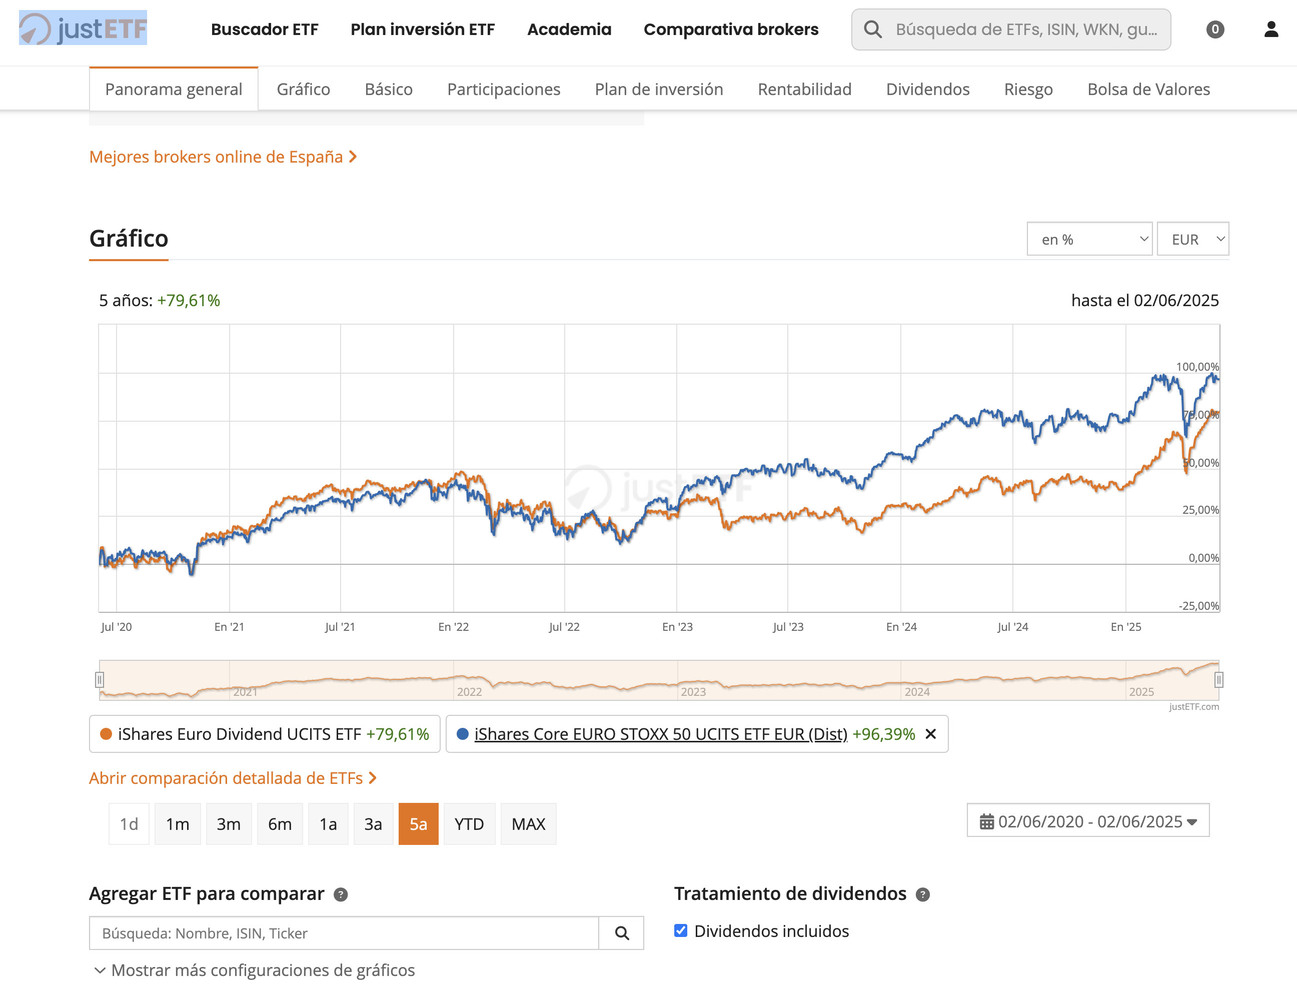This screenshot has width=1297, height=993.
Task: Open the EUR currency dropdown
Action: 1193,239
